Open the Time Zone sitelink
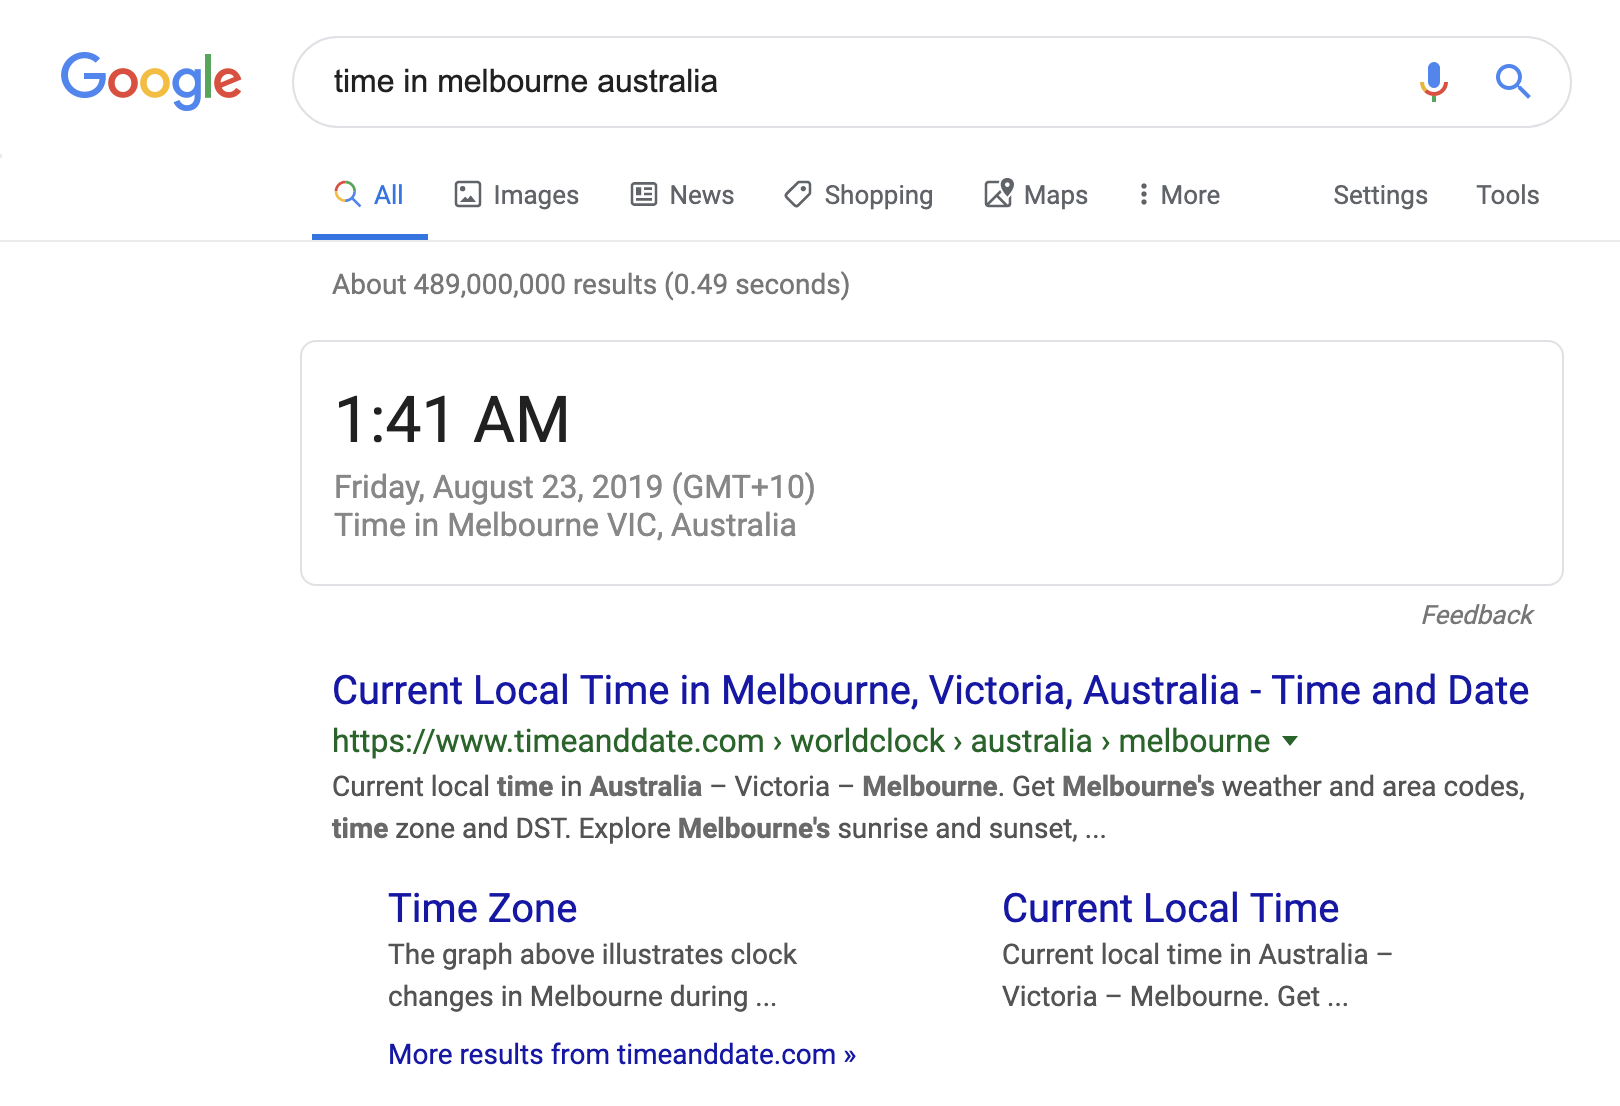This screenshot has width=1620, height=1106. click(482, 908)
